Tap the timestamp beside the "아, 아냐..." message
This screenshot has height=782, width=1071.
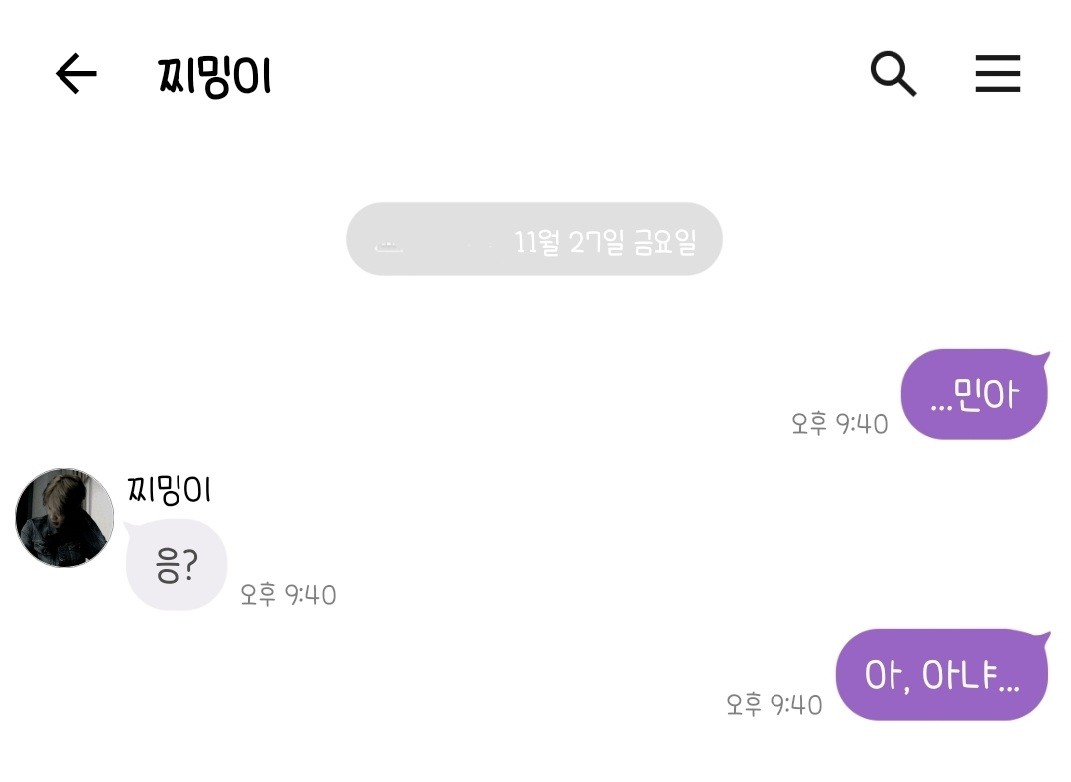[x=774, y=704]
